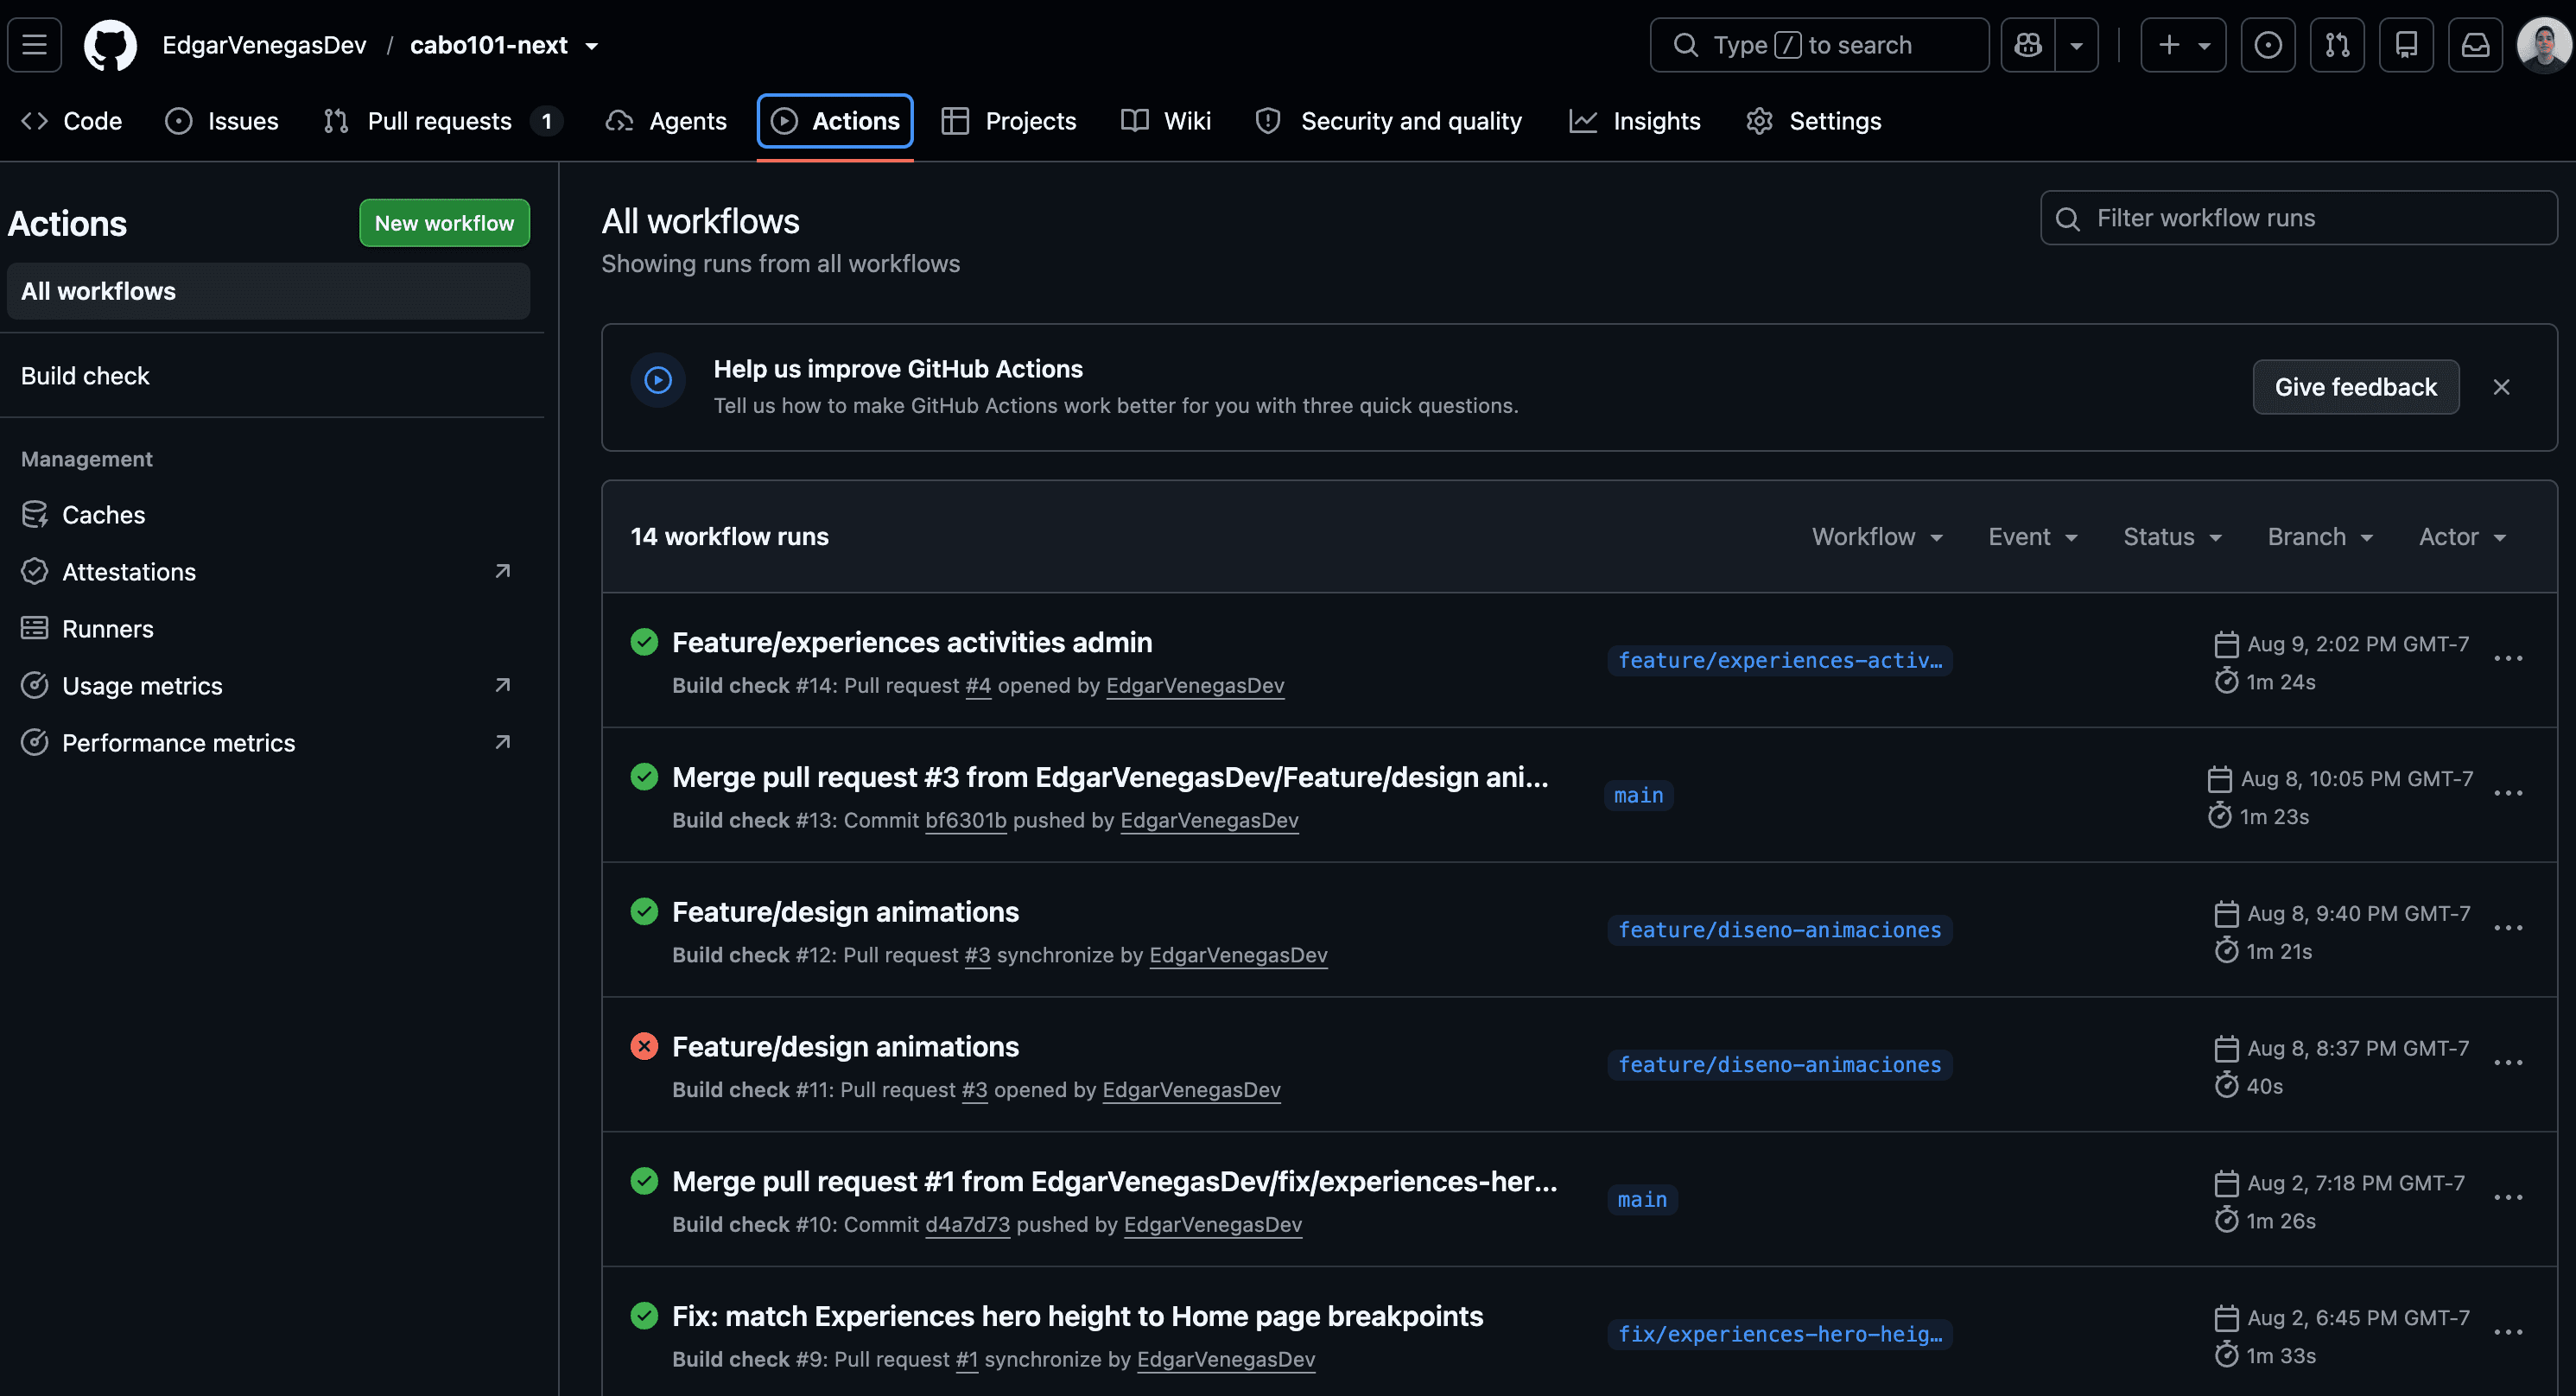Go to GitHub homepage via Octocat logo
Viewport: 2576px width, 1396px height.
(110, 45)
